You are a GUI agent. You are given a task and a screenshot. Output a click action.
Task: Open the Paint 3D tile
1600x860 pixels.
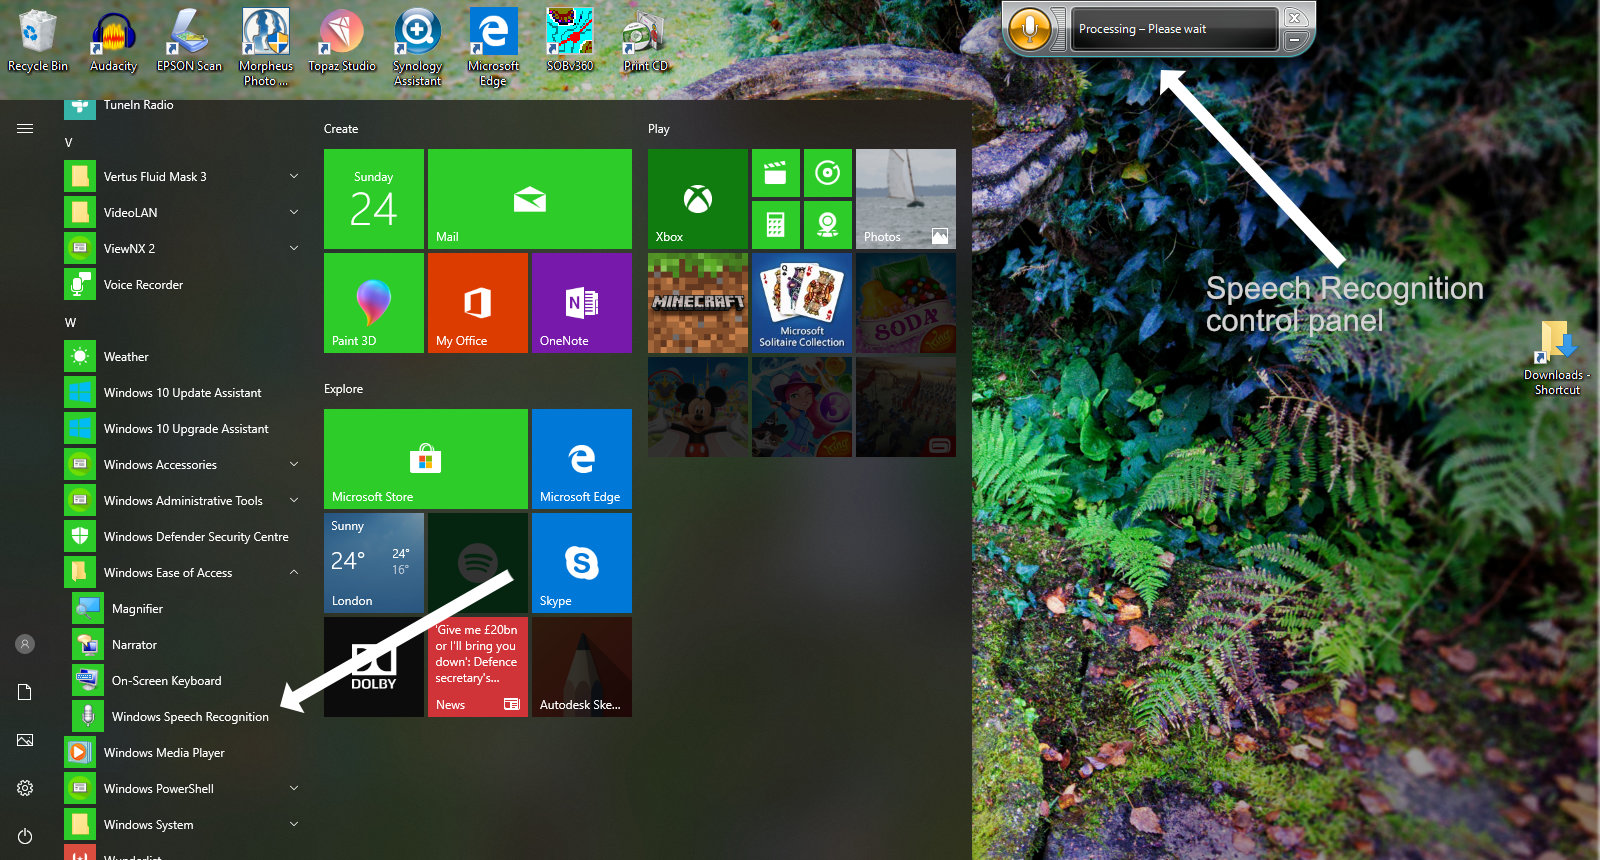point(374,303)
